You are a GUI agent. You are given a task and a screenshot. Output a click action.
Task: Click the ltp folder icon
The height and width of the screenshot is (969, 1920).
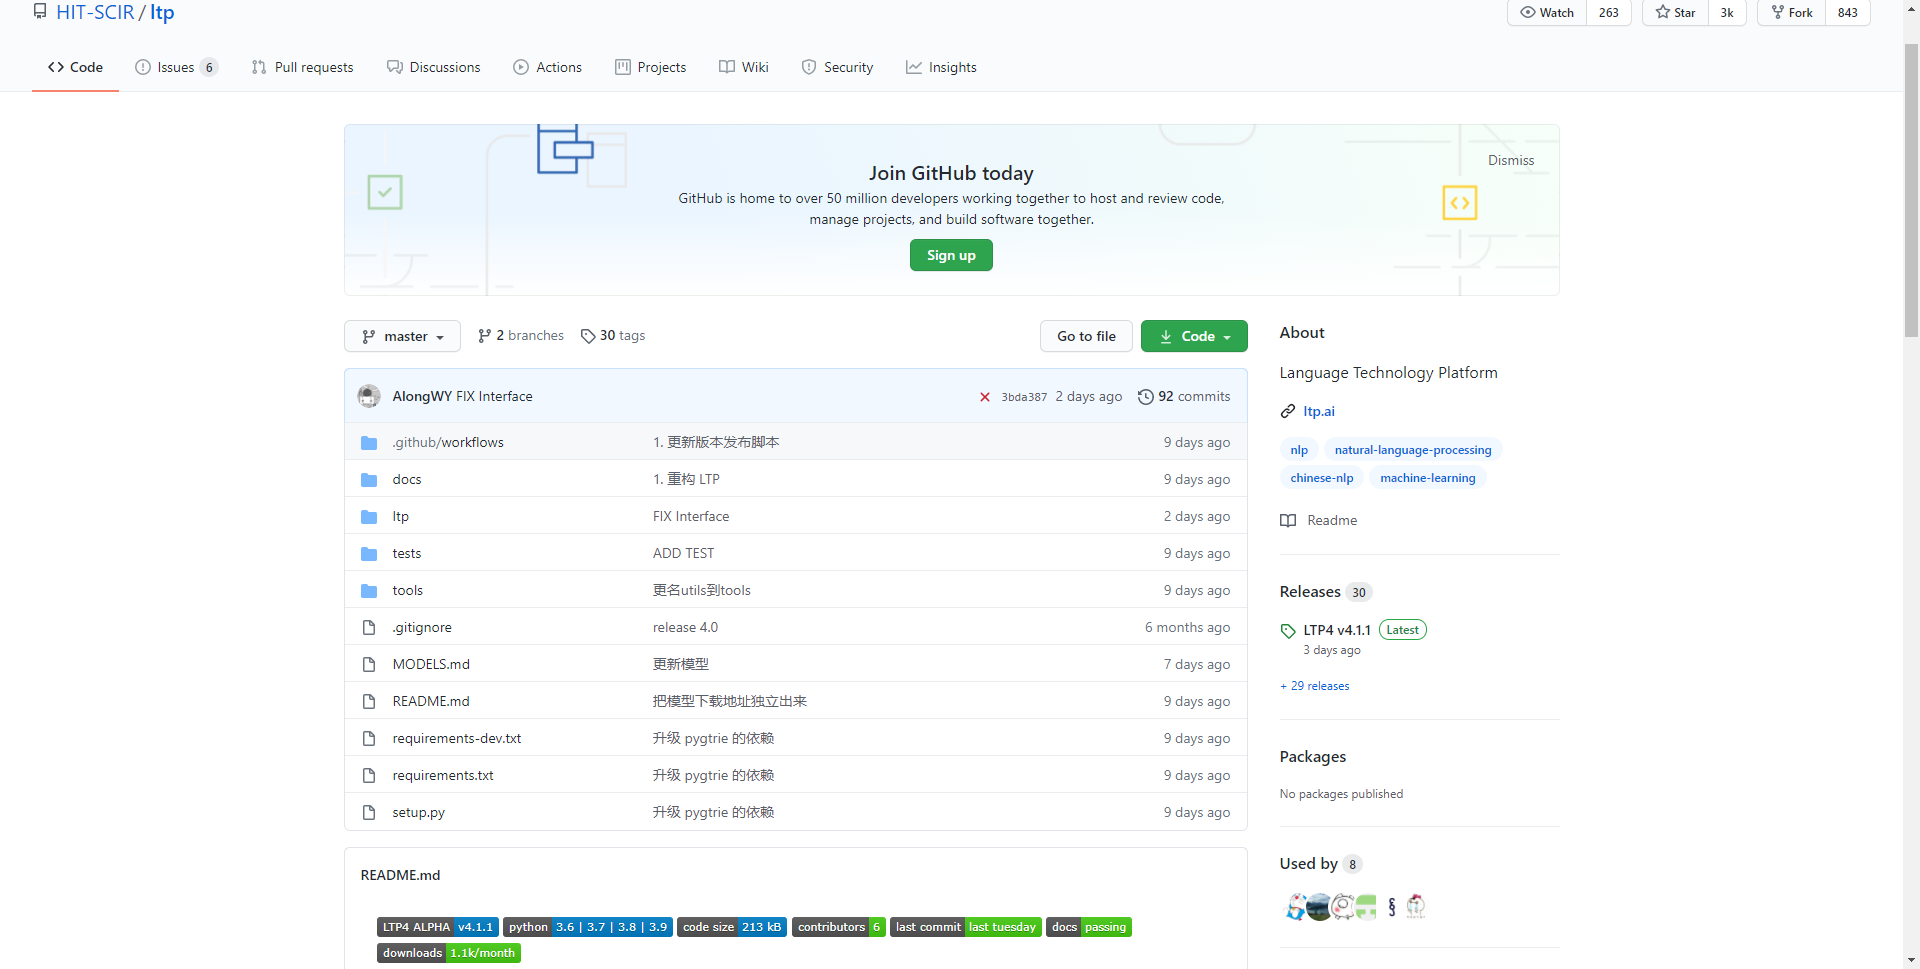click(369, 517)
